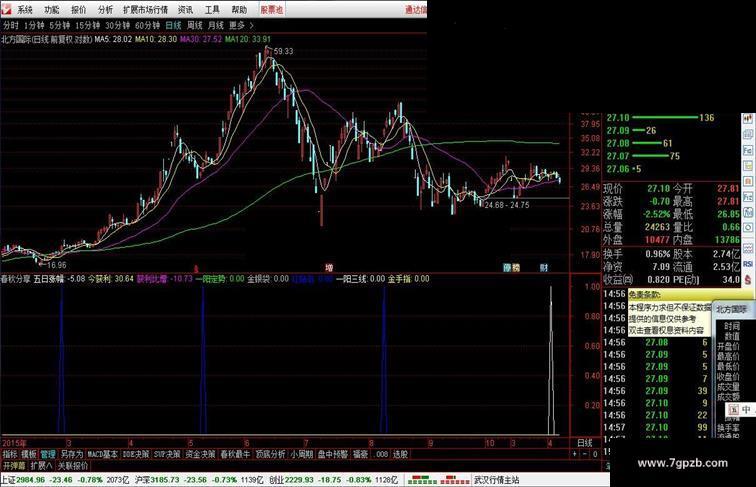This screenshot has width=756, height=487.
Task: Click the wave lines sidebar icon
Action: 748,248
